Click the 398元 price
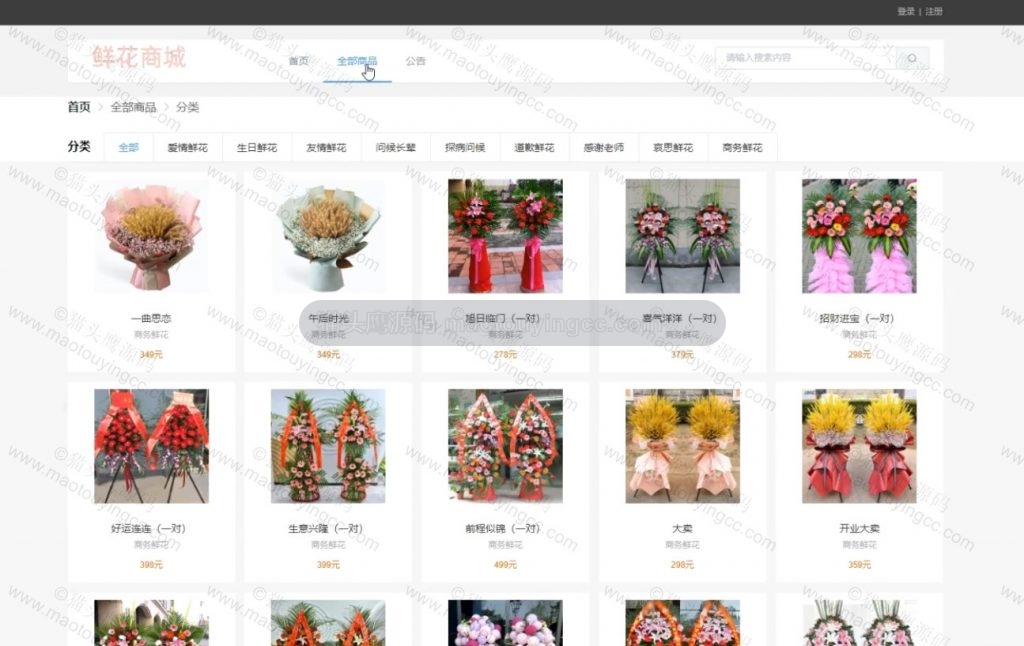1024x646 pixels. coord(151,564)
